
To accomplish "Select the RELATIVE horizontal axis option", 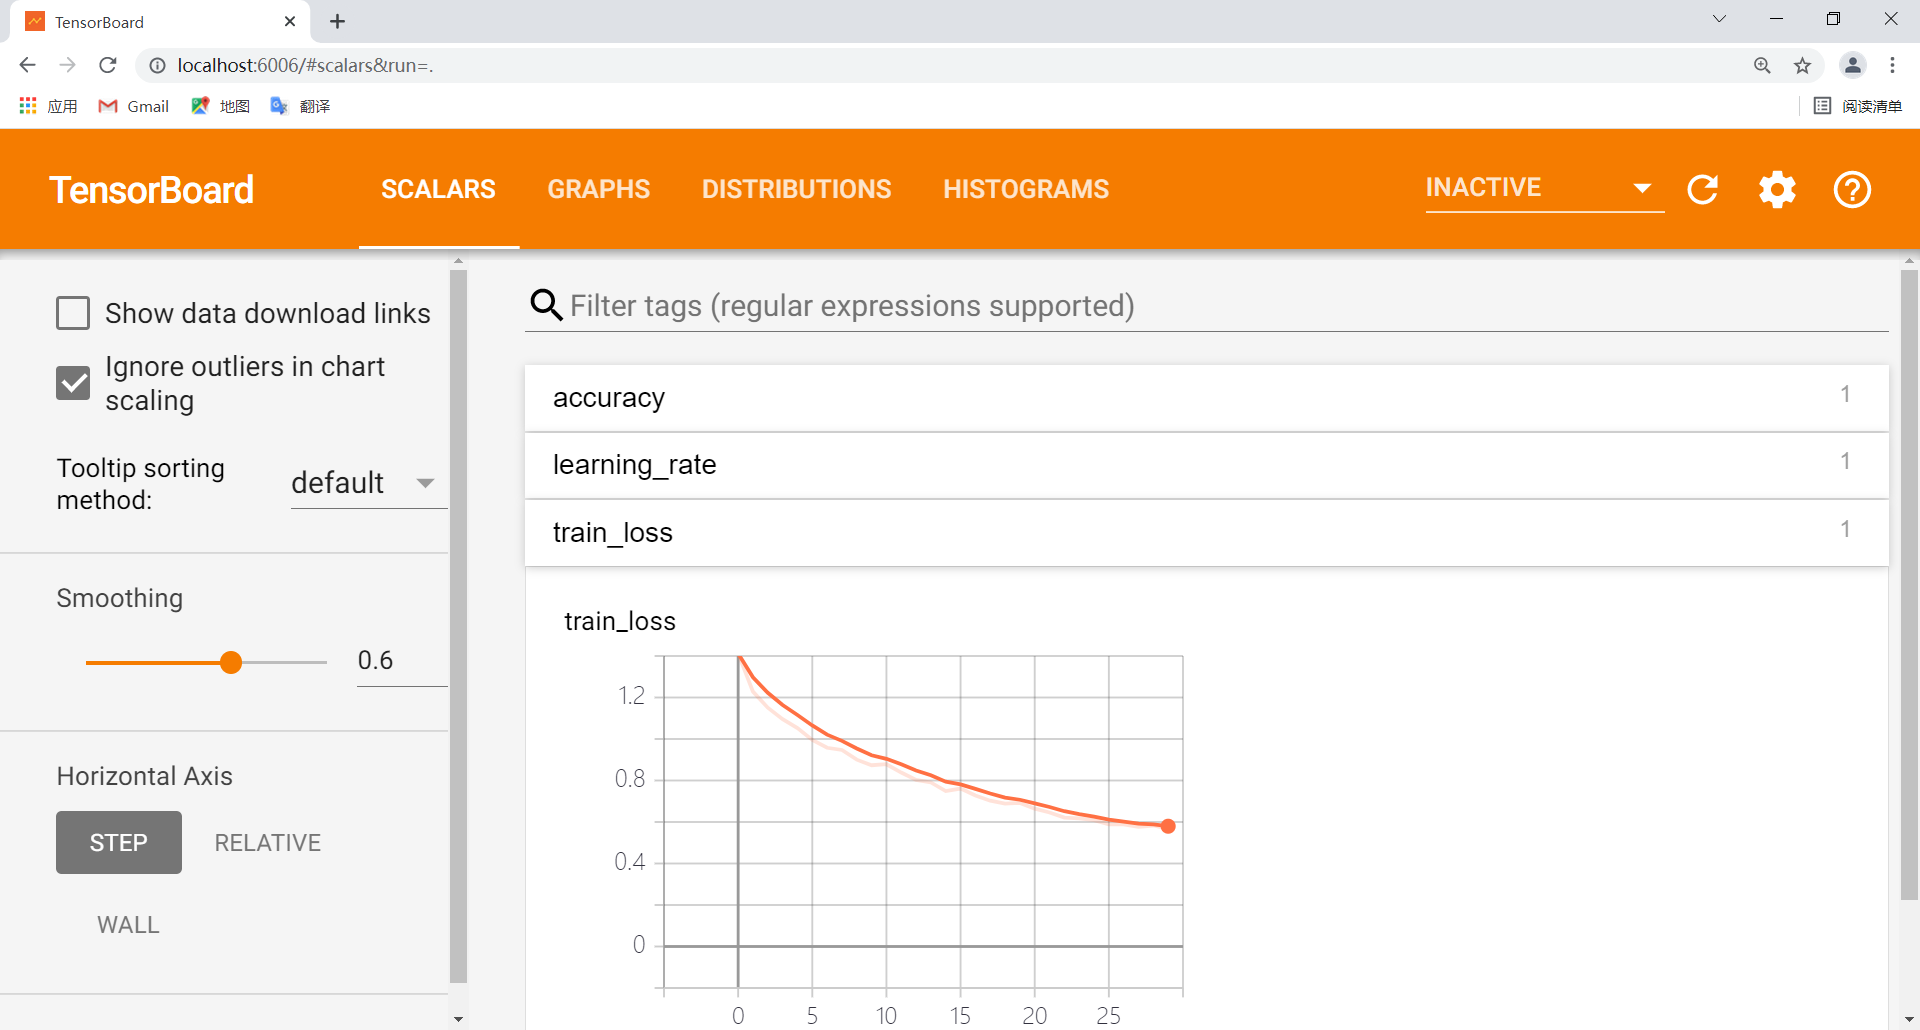I will [266, 842].
